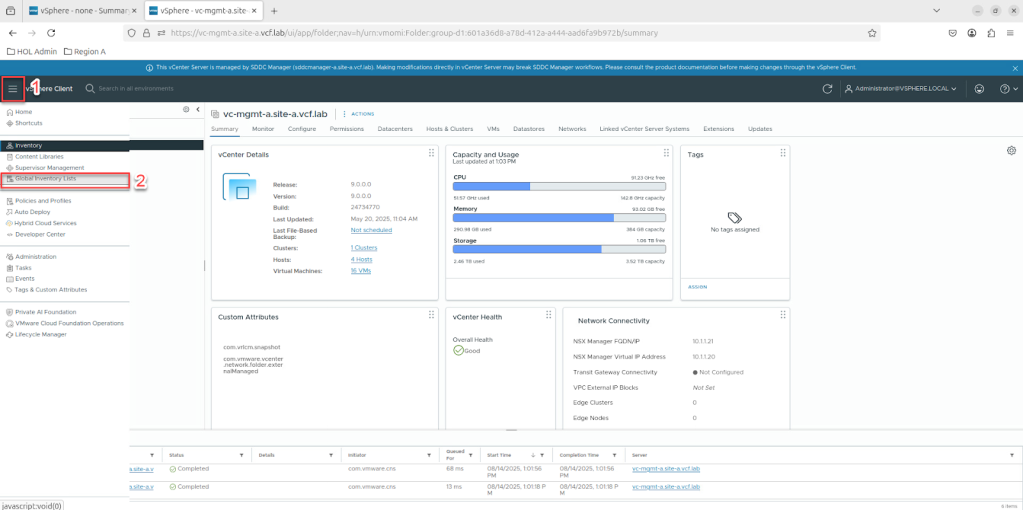Click the inventory panel gear settings icon

click(x=186, y=110)
